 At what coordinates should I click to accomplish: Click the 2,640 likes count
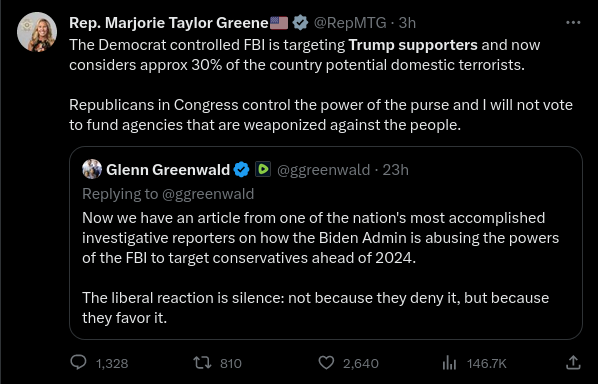(x=361, y=363)
